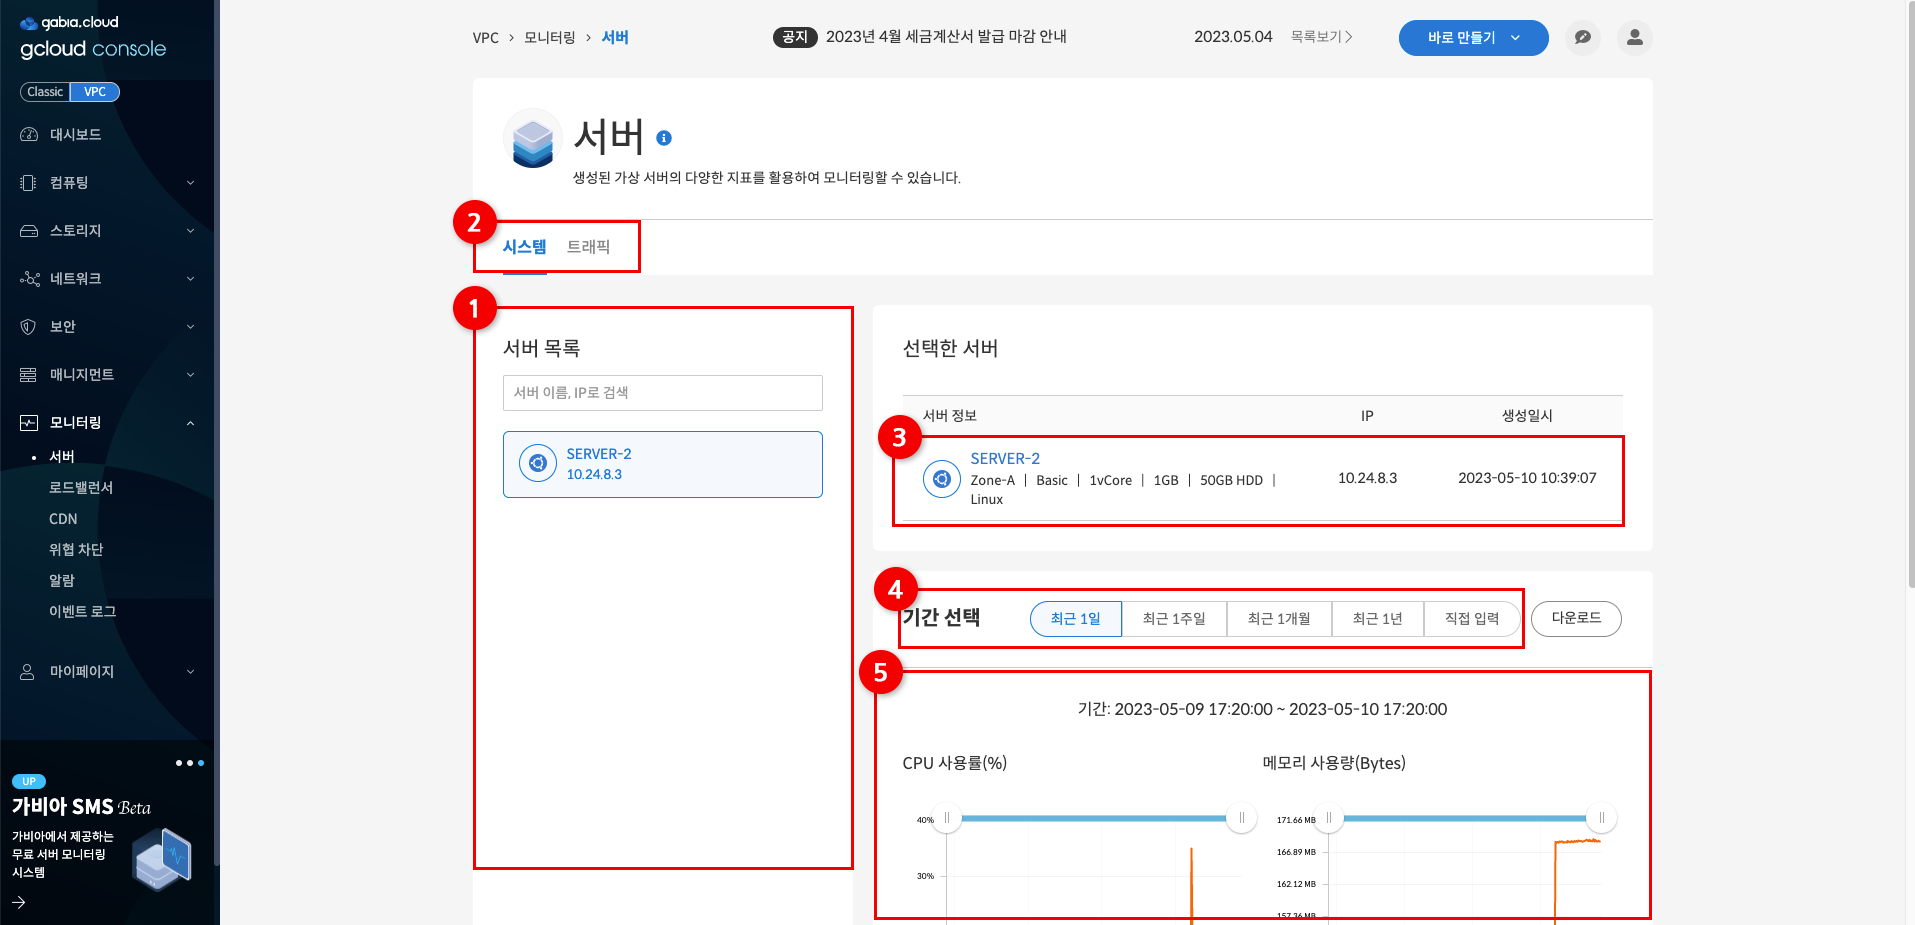Screen dimensions: 1915x925
Task: Click the 목록보기 notice link
Action: (x=1321, y=37)
